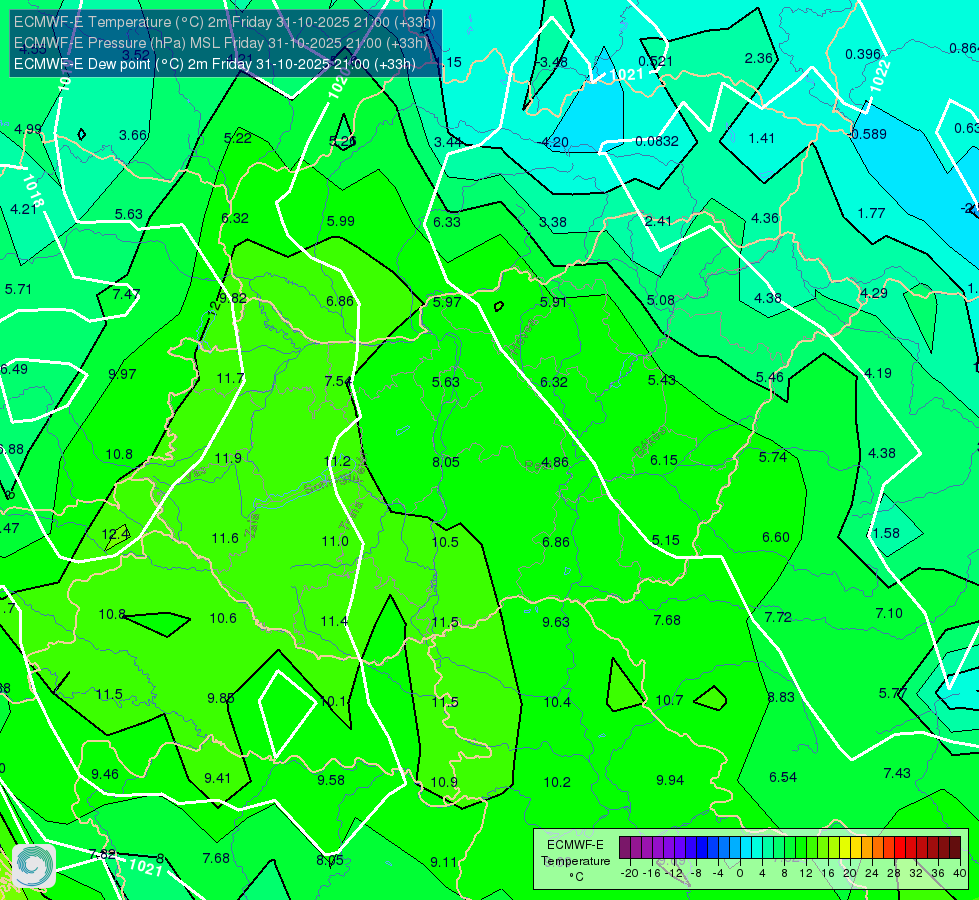Click the 5.97 temperature value

point(447,302)
